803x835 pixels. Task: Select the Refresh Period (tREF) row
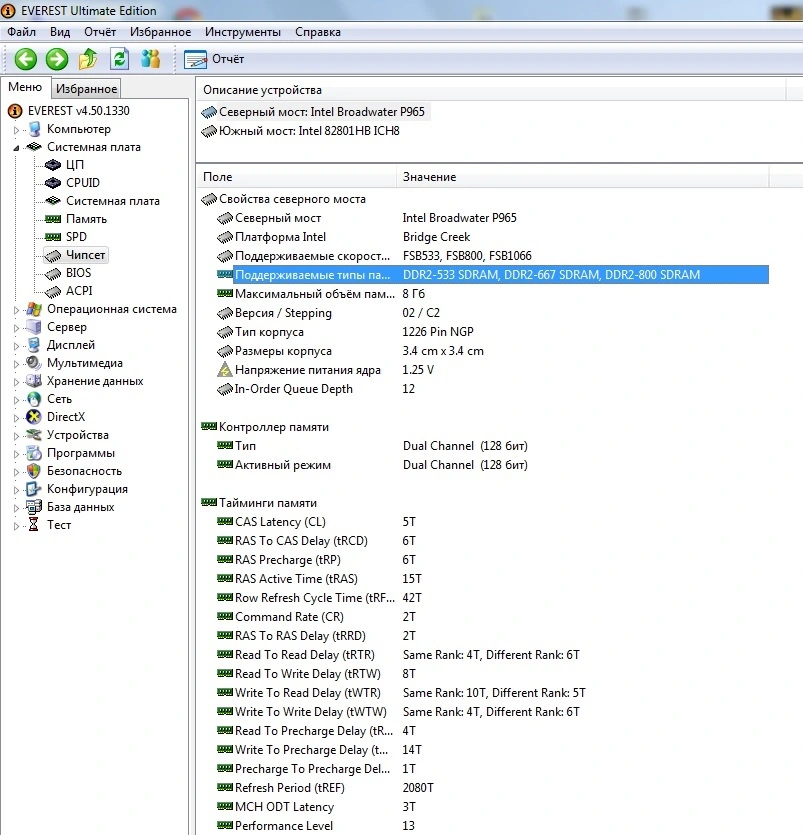(493, 788)
